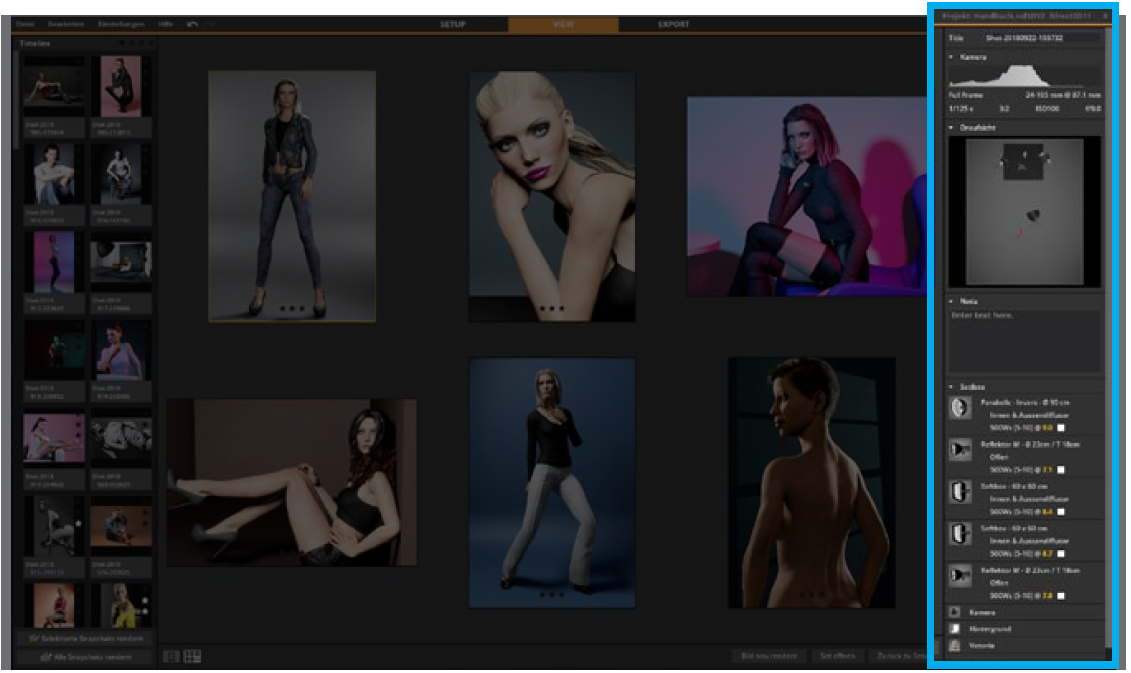Screen dimensions: 1131x673
Task: Switch to single image view icon
Action: point(171,656)
